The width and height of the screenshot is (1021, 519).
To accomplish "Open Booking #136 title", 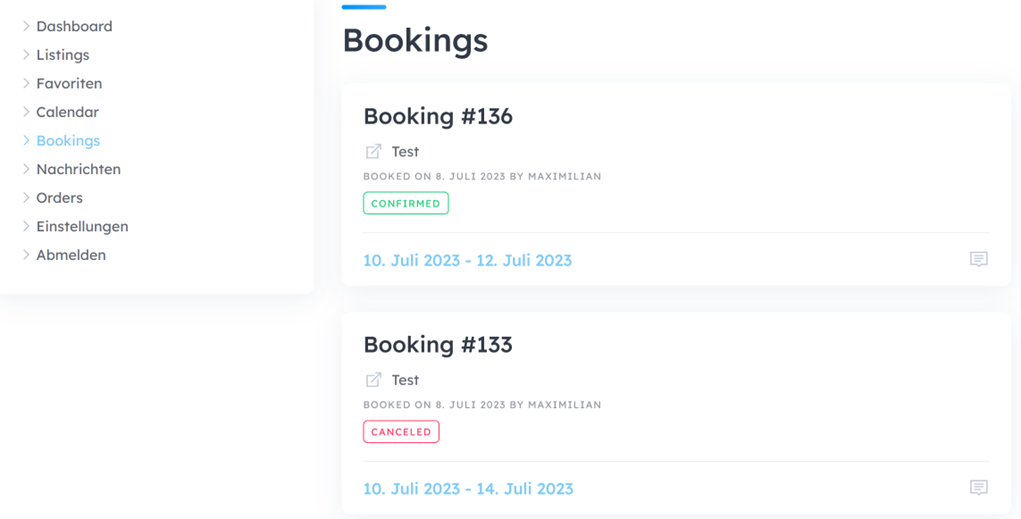I will tap(438, 116).
